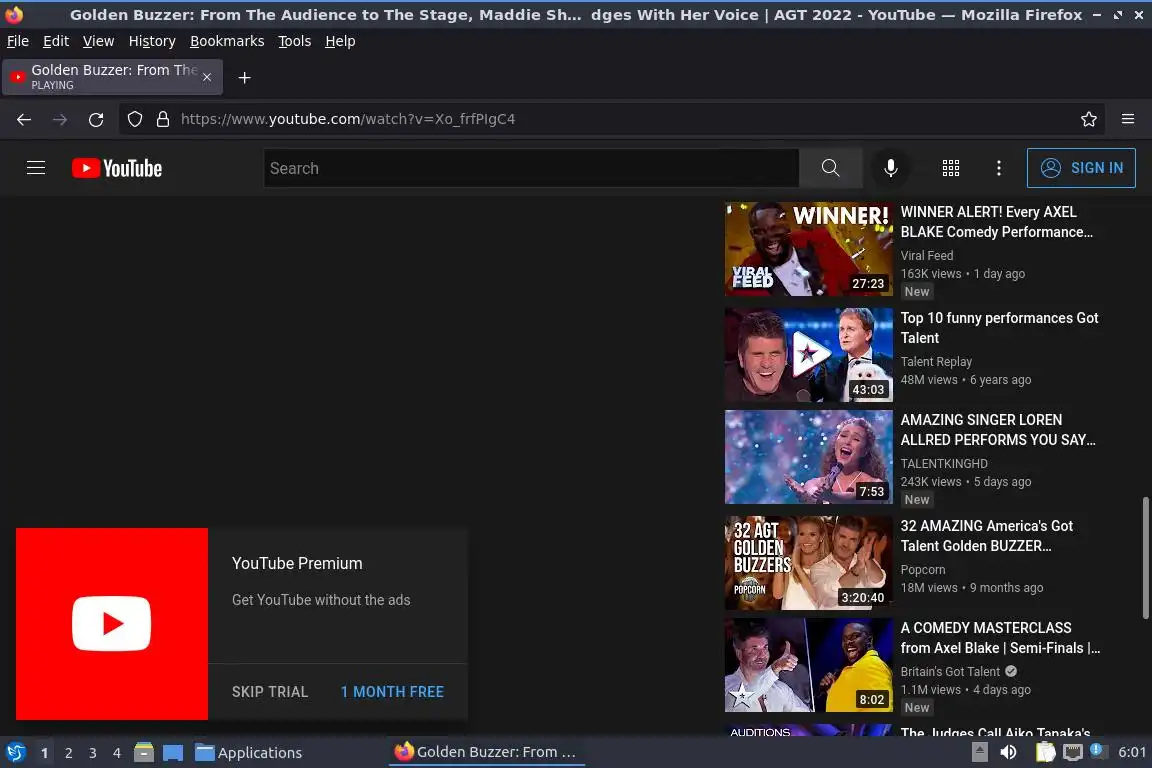
Task: Click the SIGN IN button
Action: 1081,168
